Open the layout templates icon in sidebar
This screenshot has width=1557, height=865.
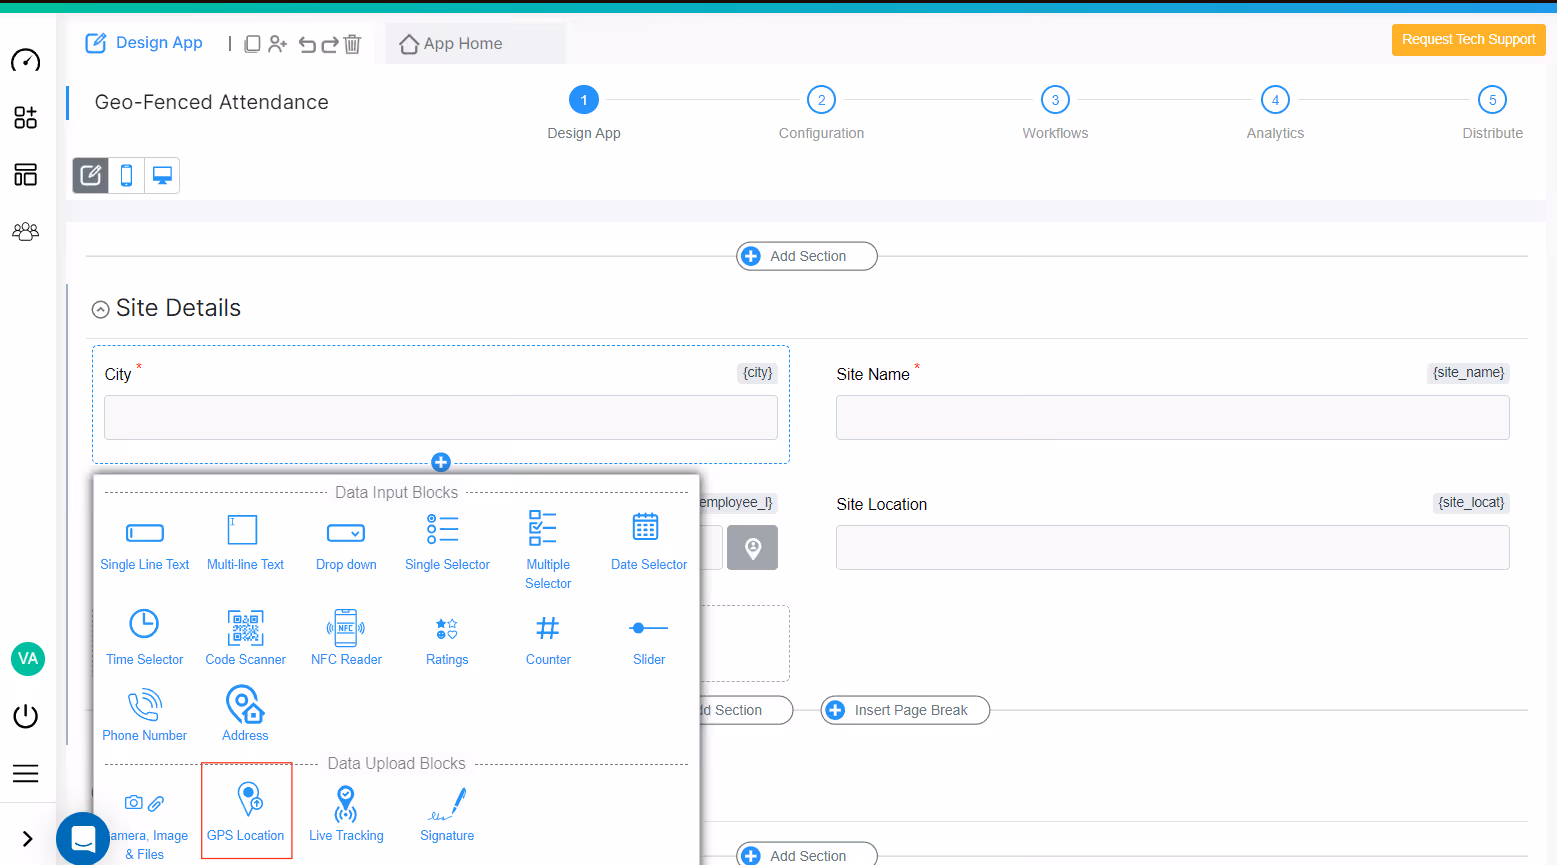click(x=26, y=175)
